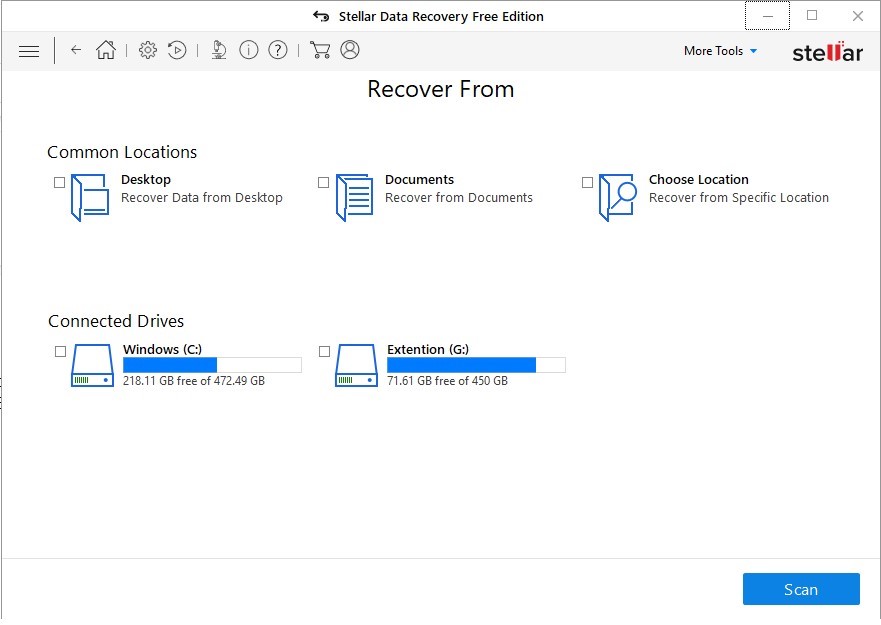The width and height of the screenshot is (881, 625).
Task: Click '218.11 GB free of 472.49 GB'
Action: pos(194,381)
